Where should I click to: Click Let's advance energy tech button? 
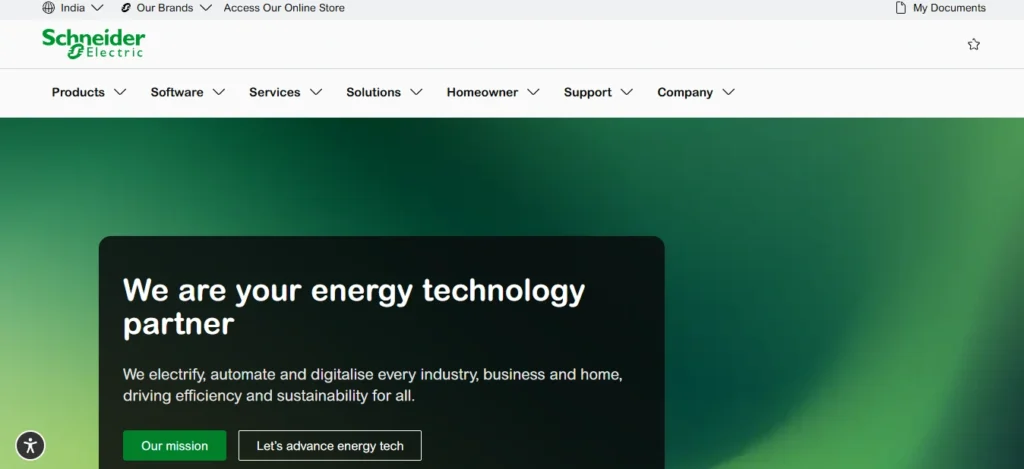pyautogui.click(x=330, y=445)
